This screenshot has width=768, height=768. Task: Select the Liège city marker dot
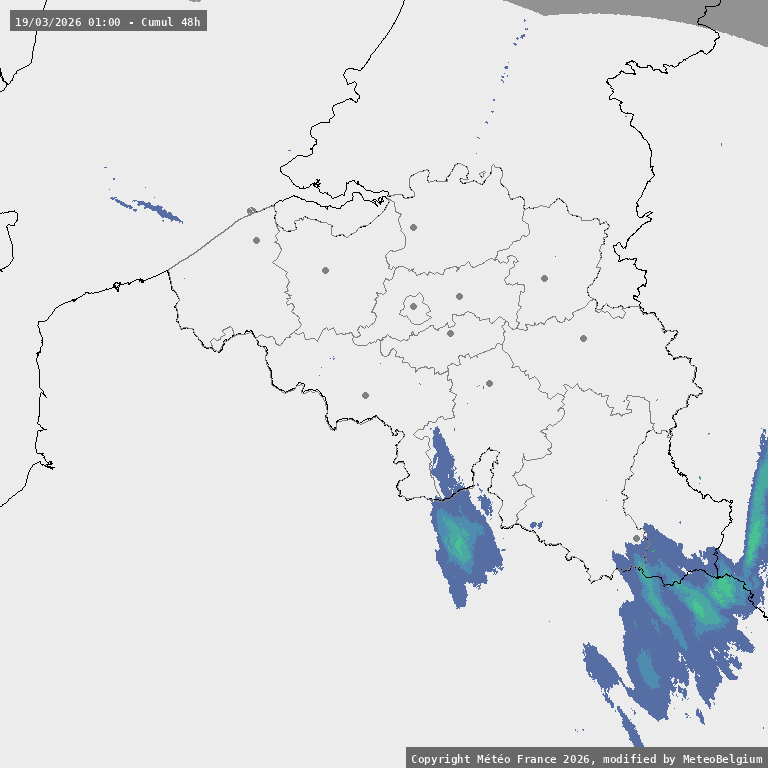583,338
